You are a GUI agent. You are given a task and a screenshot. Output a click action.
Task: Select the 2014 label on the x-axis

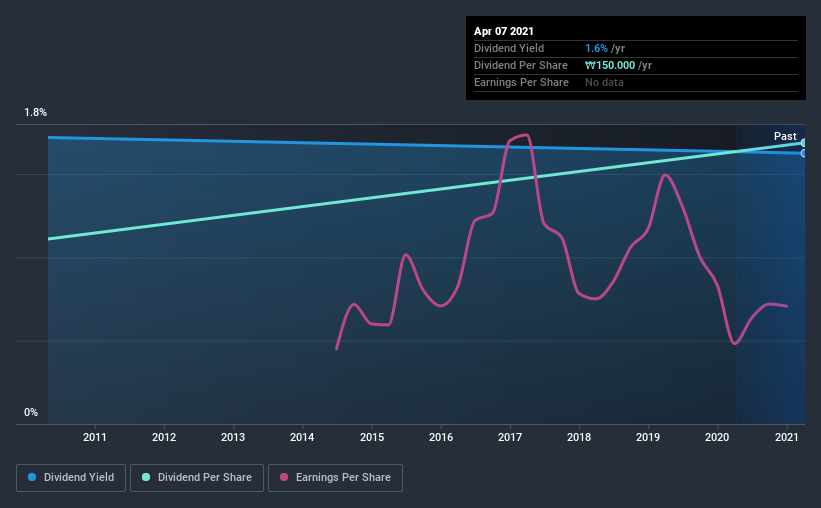[x=302, y=437]
